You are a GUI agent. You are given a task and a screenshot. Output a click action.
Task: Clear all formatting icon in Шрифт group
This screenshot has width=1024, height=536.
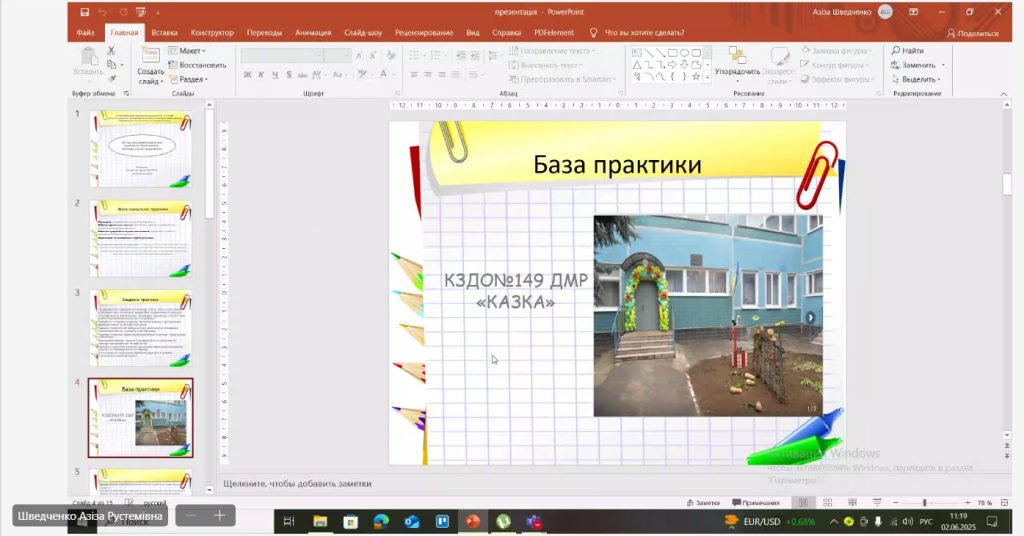pos(391,56)
